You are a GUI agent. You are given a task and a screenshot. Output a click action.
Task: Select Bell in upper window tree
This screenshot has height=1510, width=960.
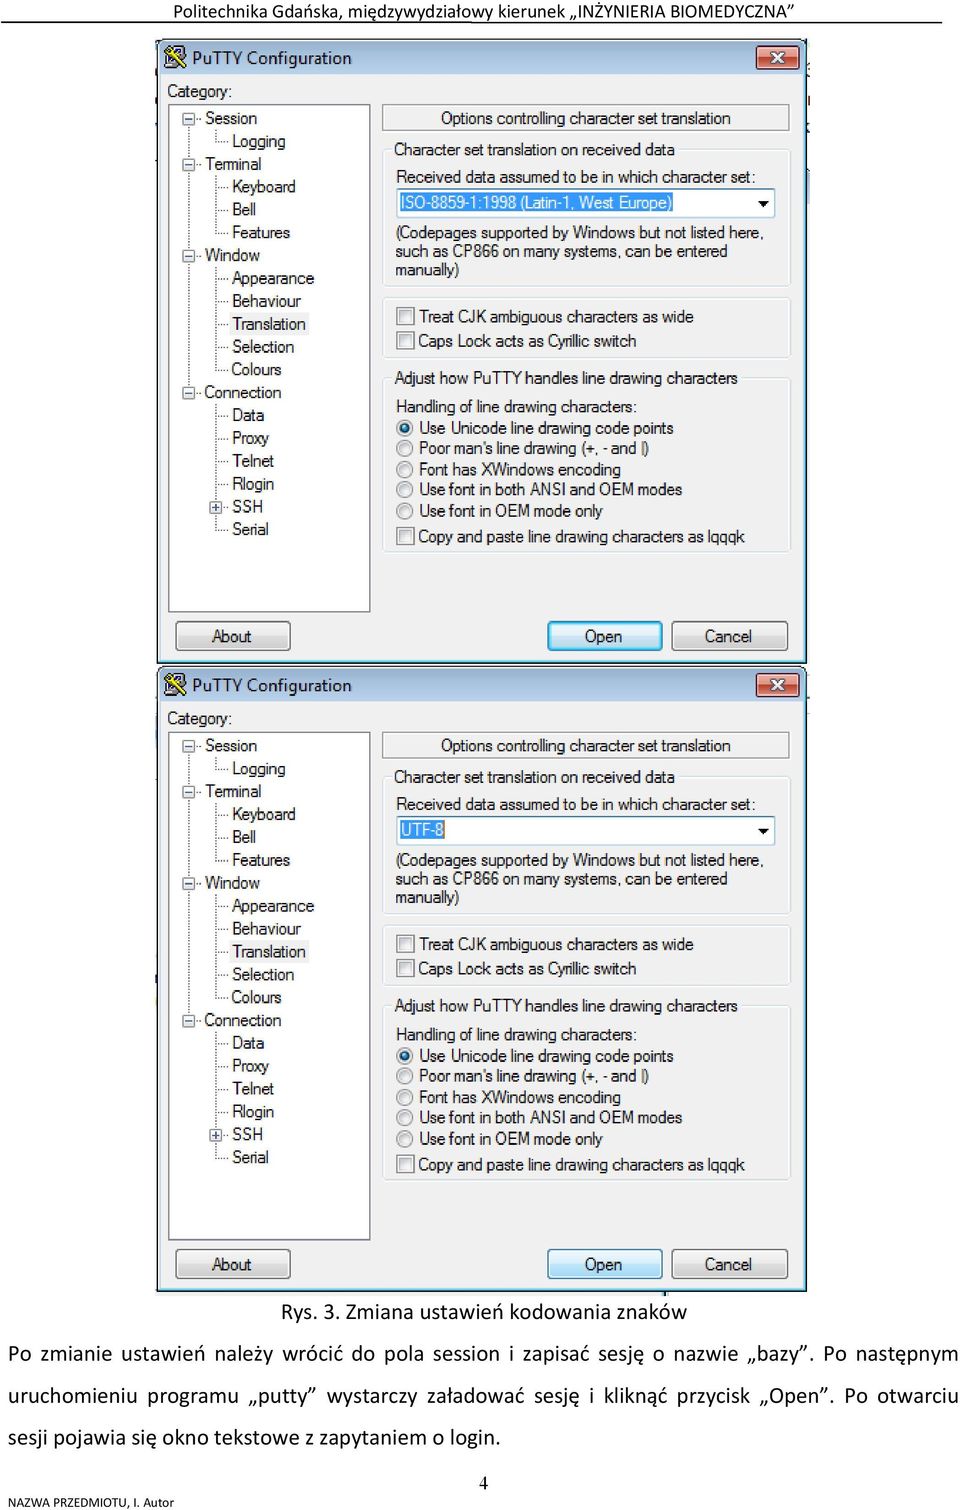point(244,209)
